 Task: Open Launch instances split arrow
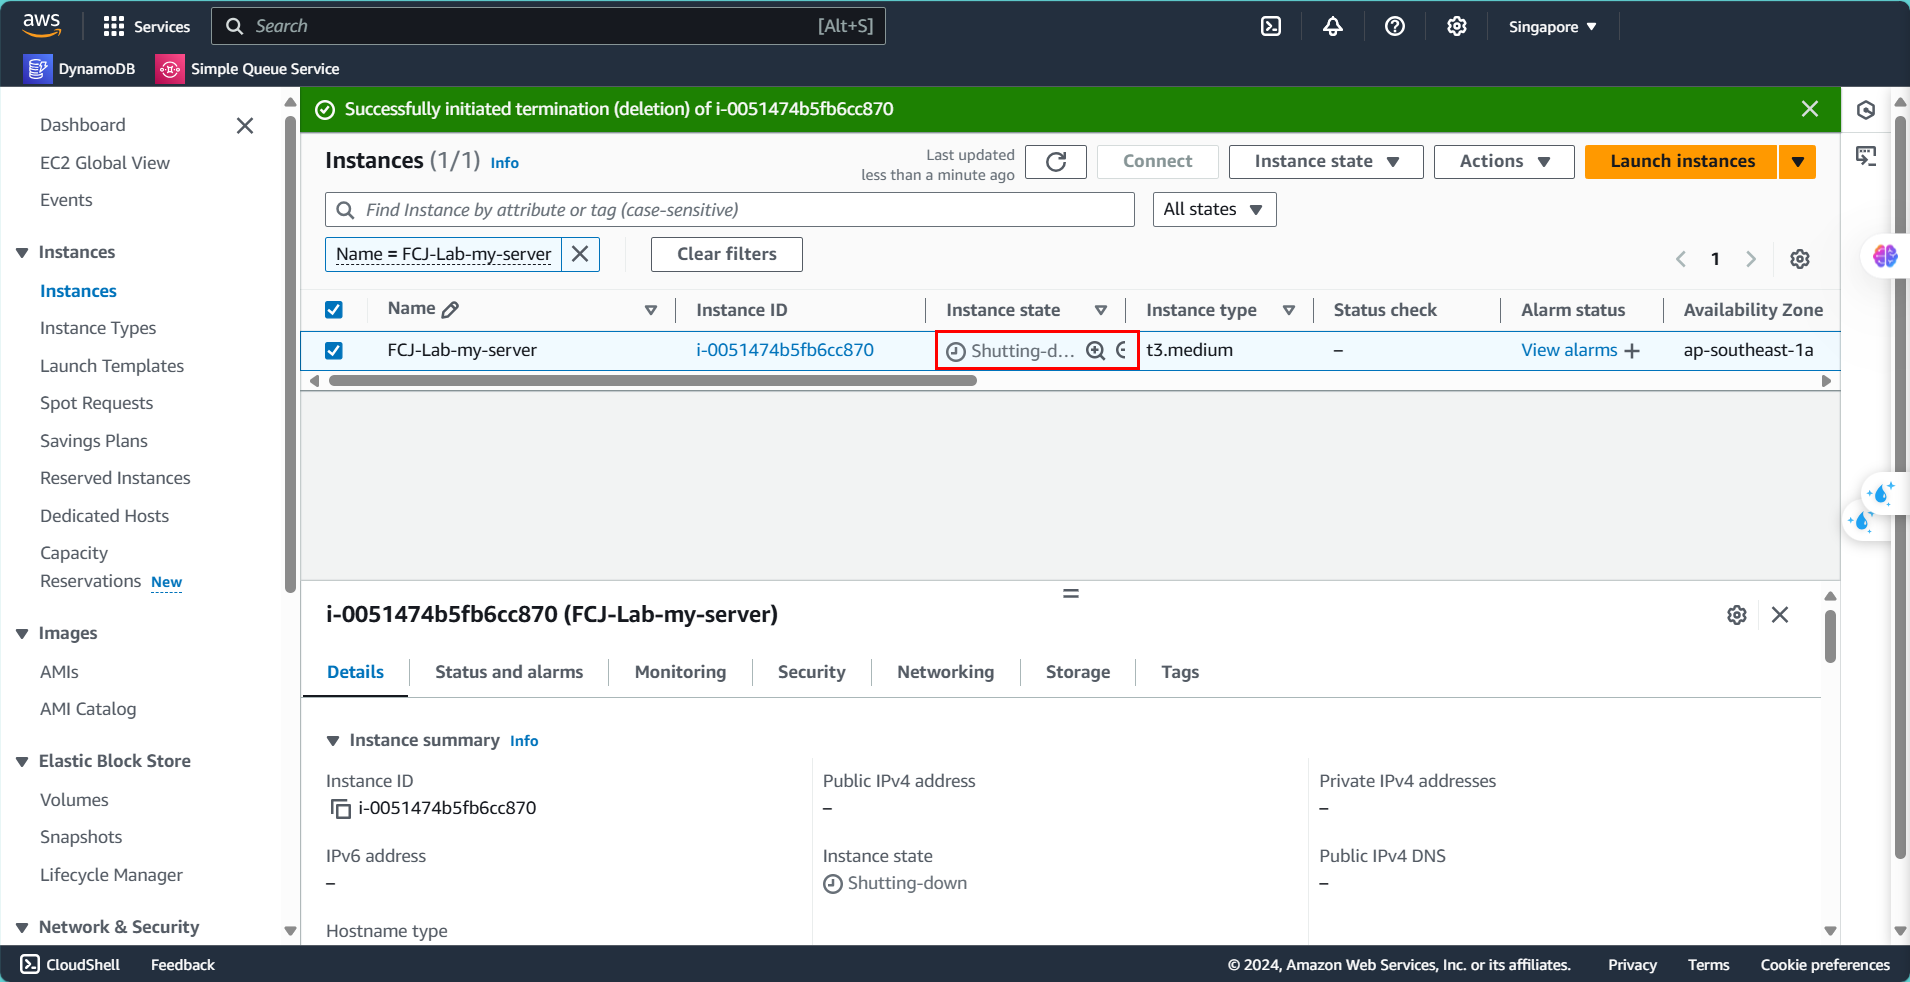click(x=1797, y=162)
